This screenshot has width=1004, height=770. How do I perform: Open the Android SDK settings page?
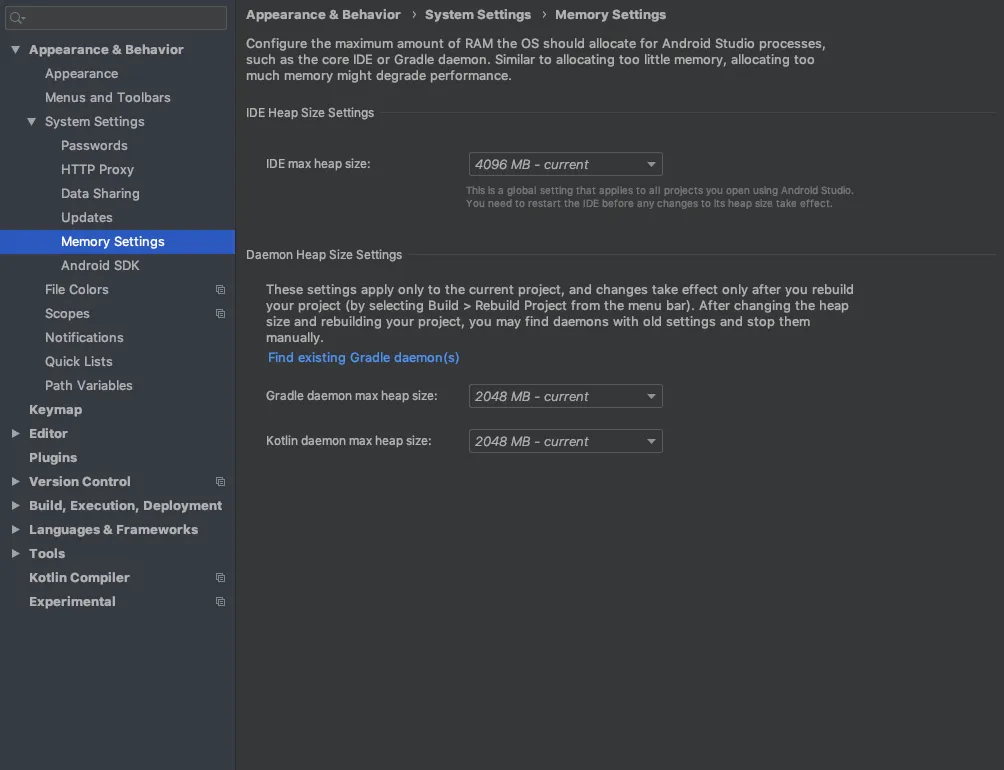pos(100,266)
